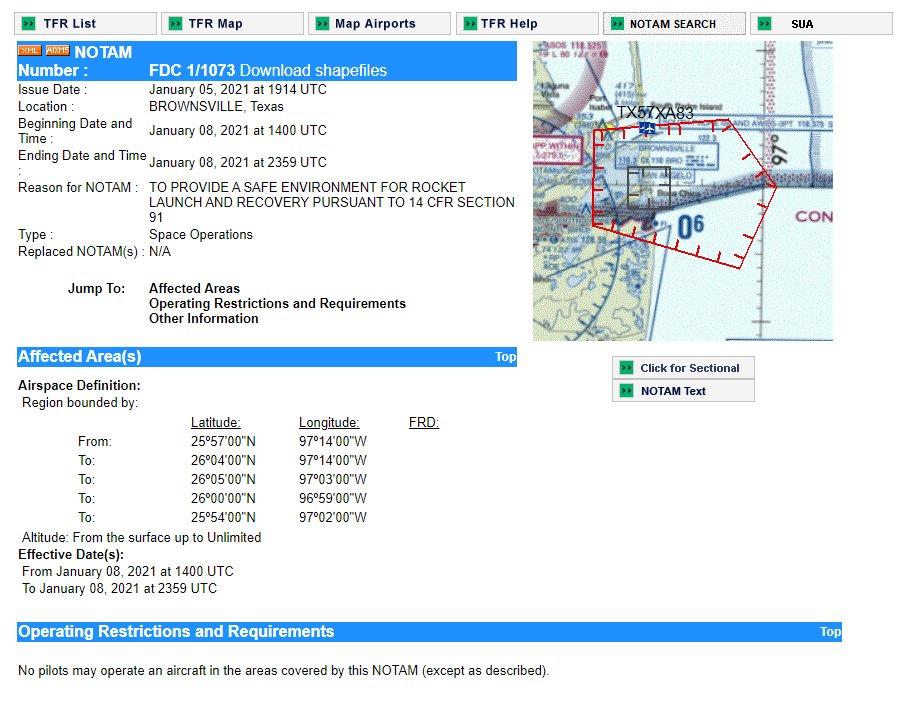The width and height of the screenshot is (909, 707).
Task: Click the blue airport icon on the map
Action: [648, 128]
